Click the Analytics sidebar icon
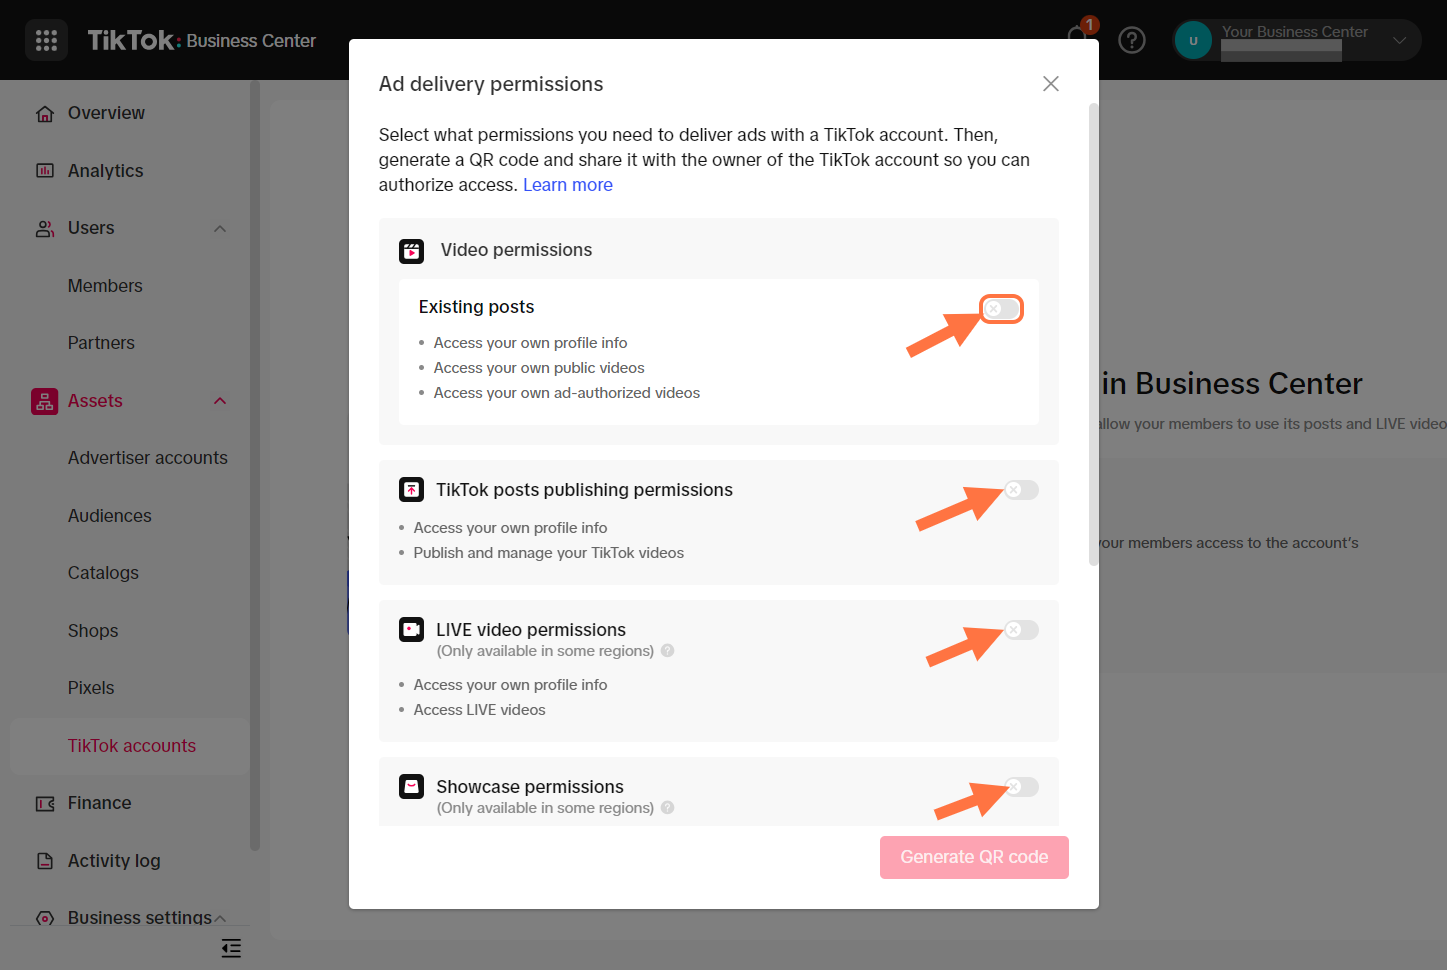Screen dimensions: 1447x970 pyautogui.click(x=44, y=170)
